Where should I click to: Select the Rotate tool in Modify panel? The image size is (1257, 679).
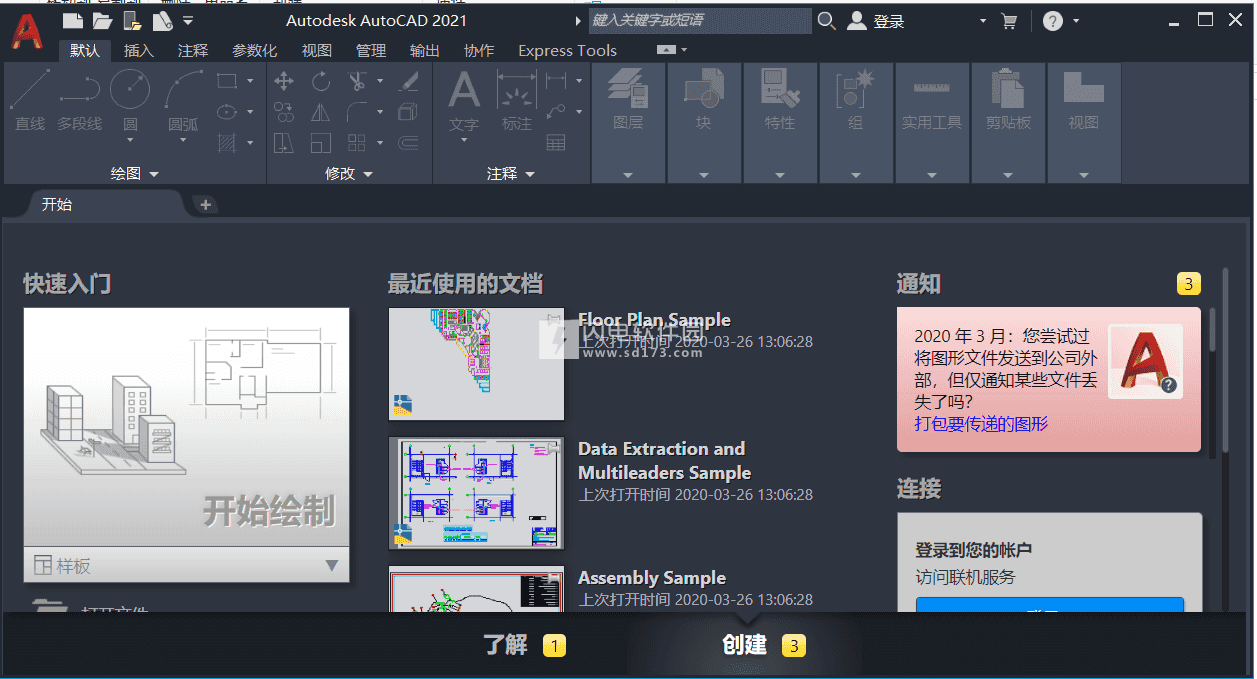[320, 81]
